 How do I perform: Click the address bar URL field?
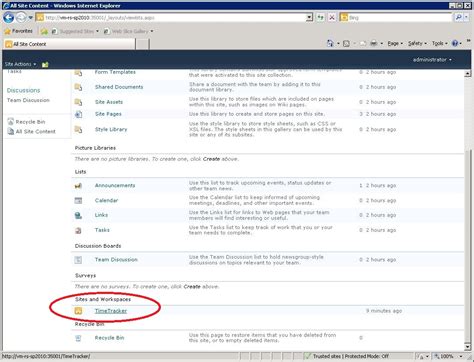tap(171, 17)
